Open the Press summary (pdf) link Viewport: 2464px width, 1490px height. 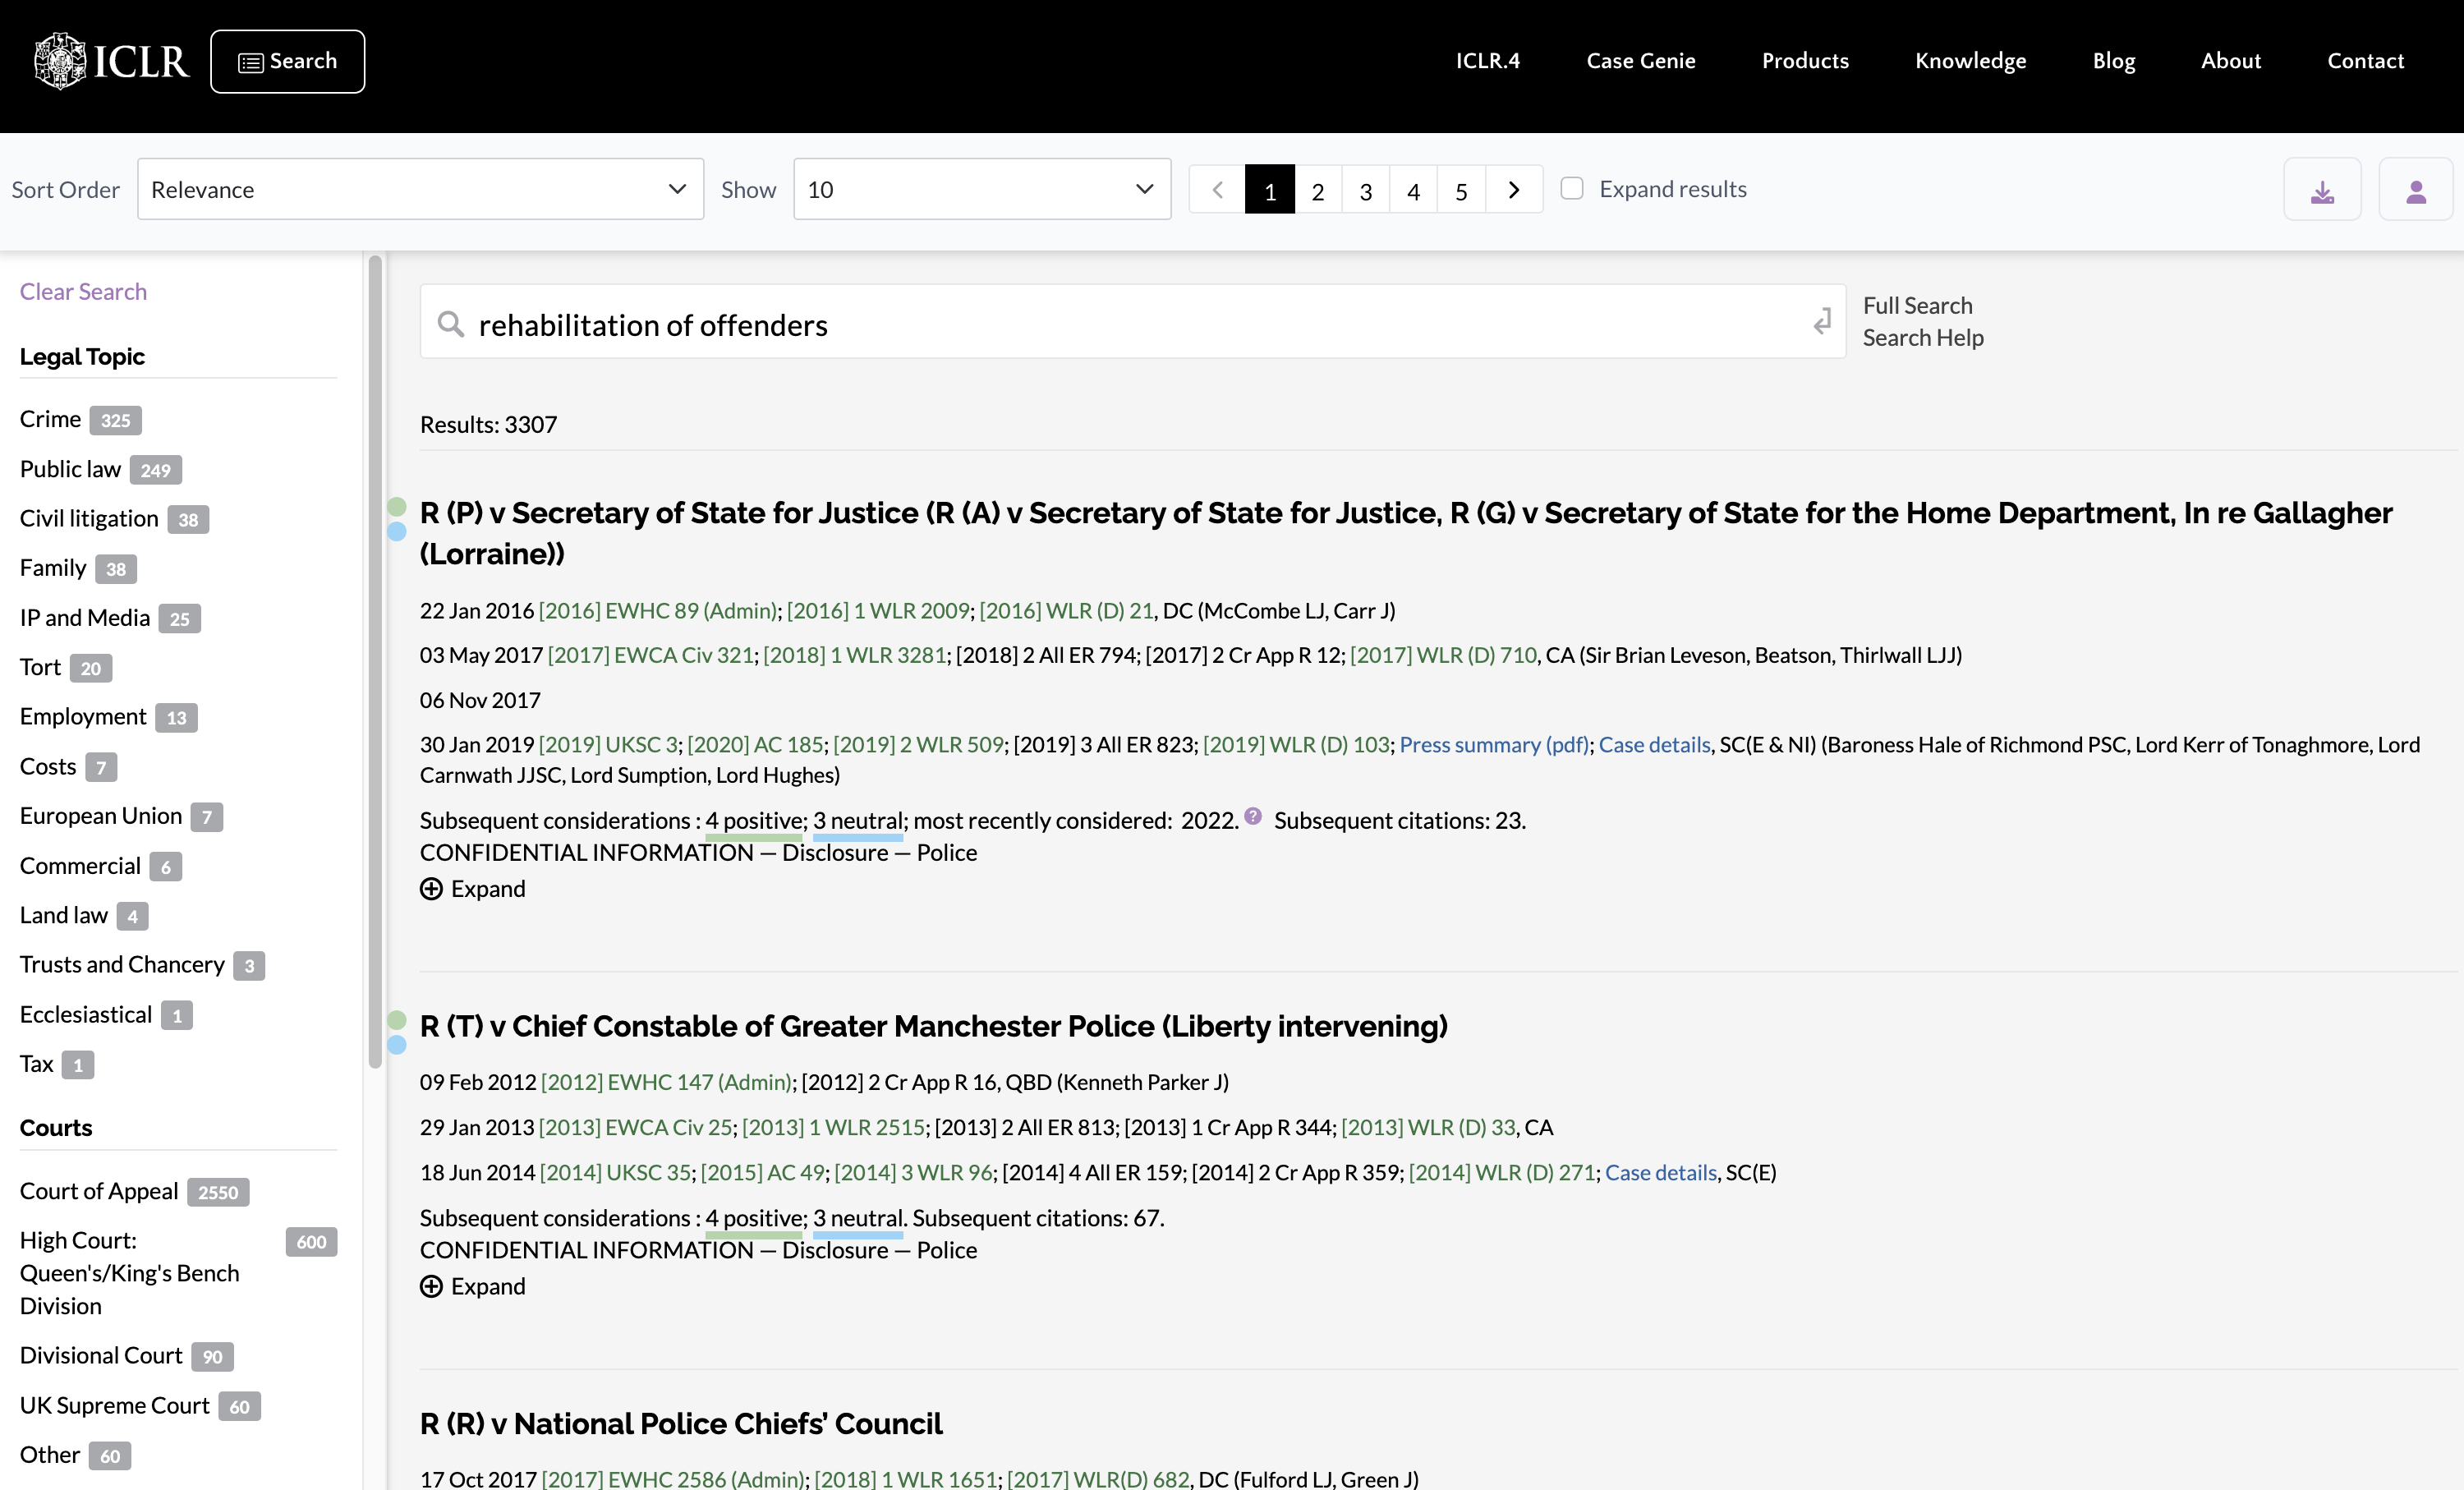tap(1492, 744)
